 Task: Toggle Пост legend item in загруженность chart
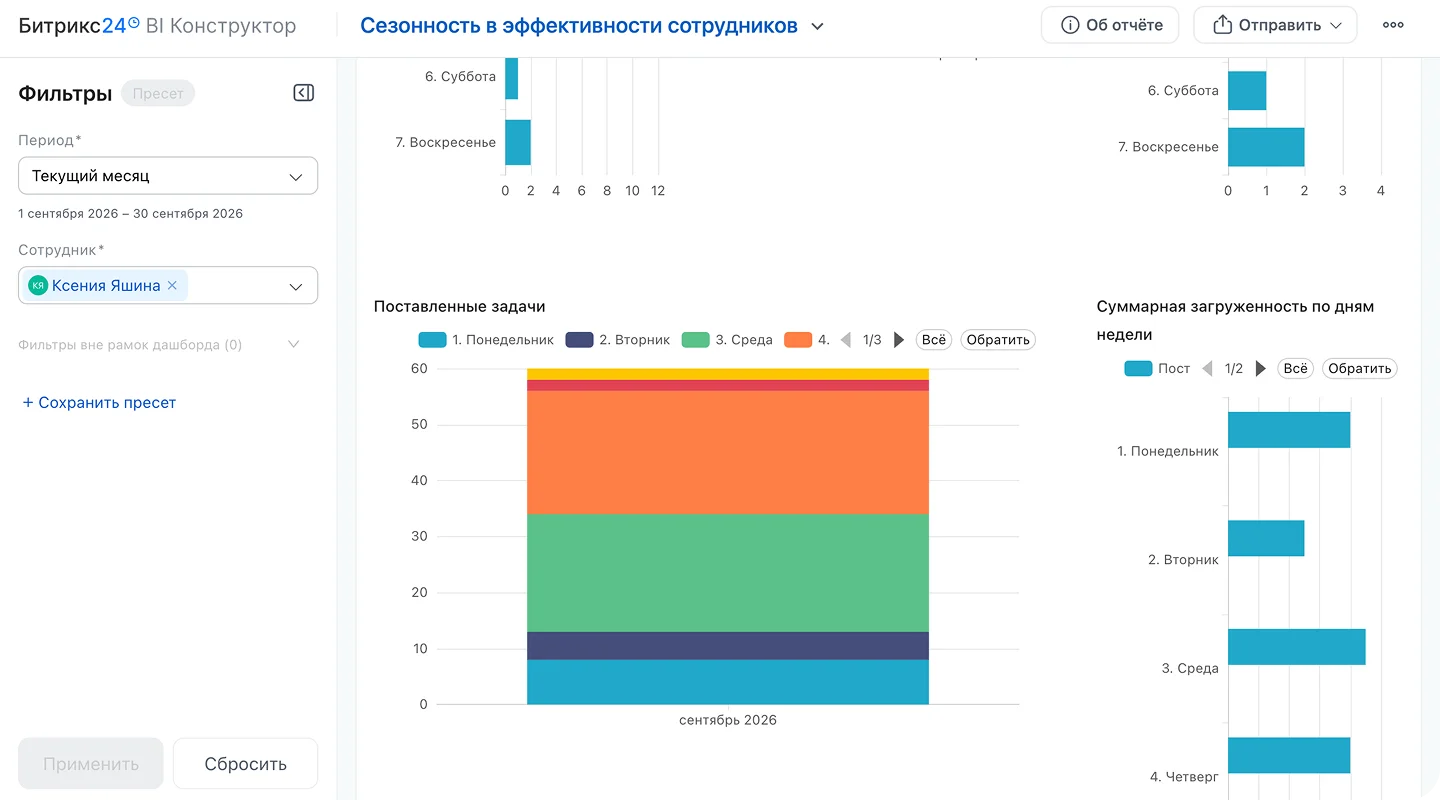coord(1157,369)
